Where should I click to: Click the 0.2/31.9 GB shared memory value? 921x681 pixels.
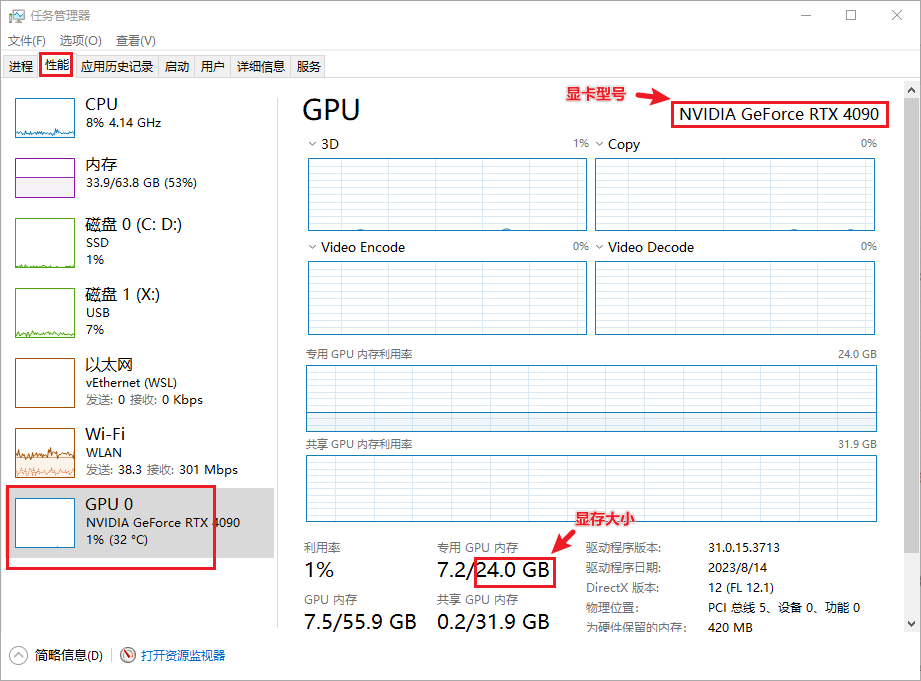(x=493, y=622)
